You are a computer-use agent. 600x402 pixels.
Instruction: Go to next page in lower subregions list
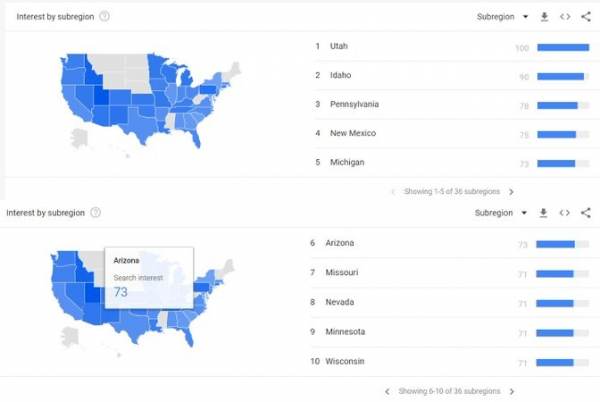pos(512,391)
